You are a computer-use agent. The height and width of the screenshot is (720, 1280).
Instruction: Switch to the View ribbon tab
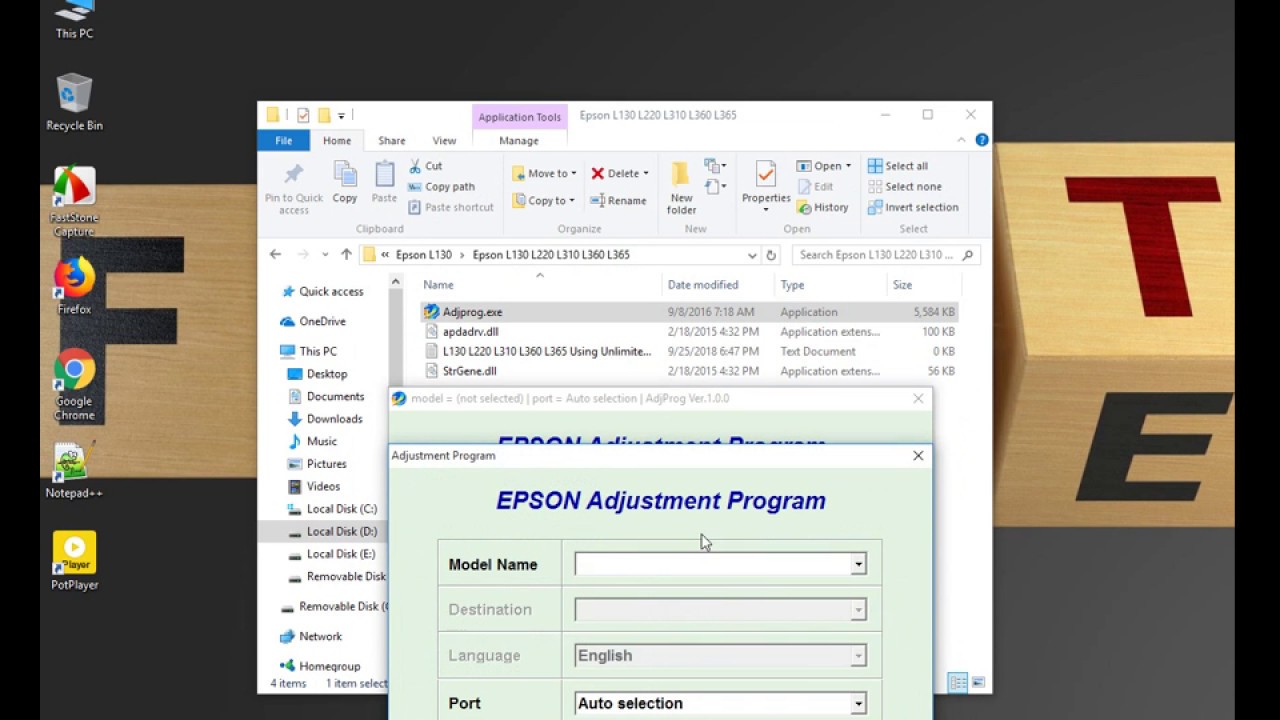[x=444, y=141]
